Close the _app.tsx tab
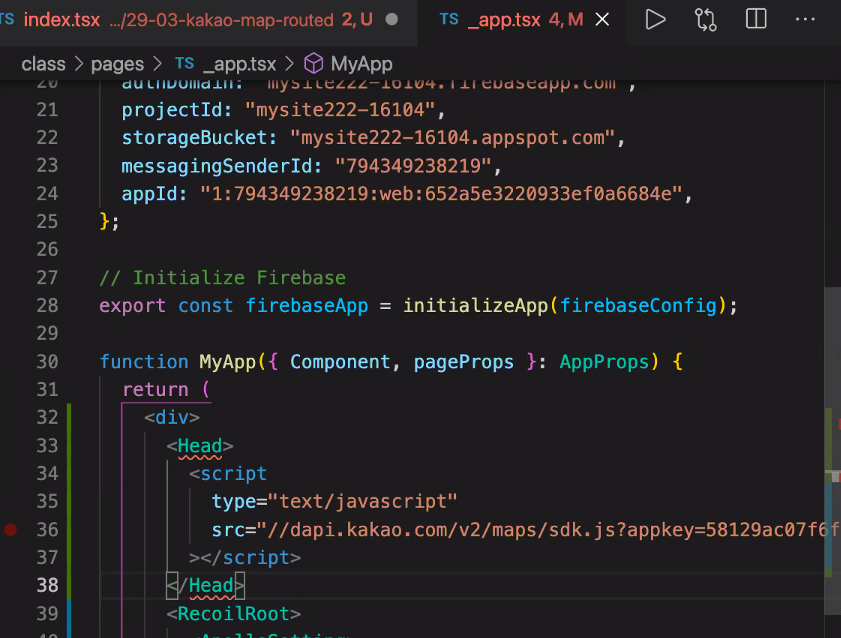Viewport: 841px width, 638px height. coord(602,20)
